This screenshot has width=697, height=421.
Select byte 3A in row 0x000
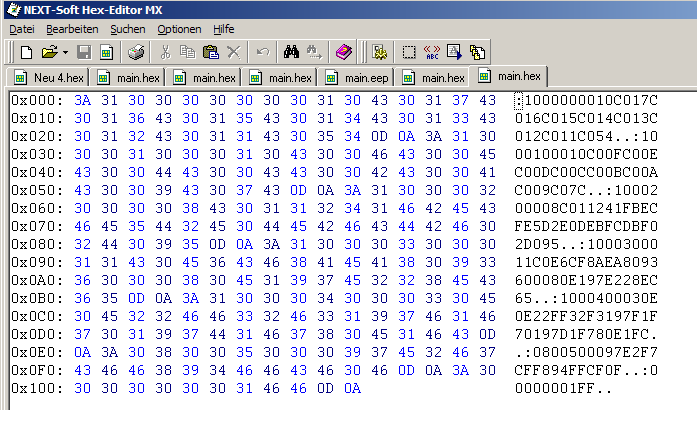[83, 100]
